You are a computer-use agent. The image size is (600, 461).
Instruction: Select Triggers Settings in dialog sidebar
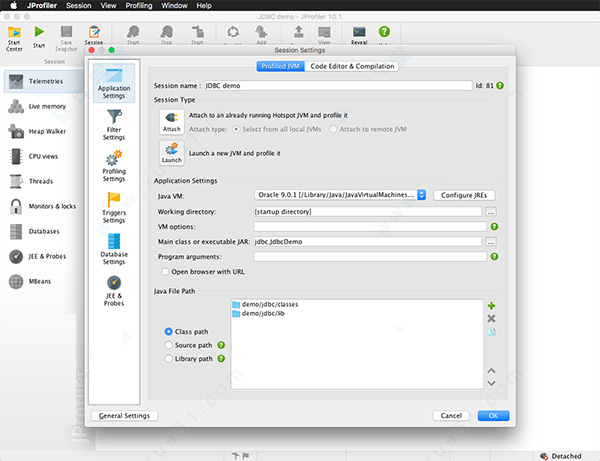tap(114, 207)
